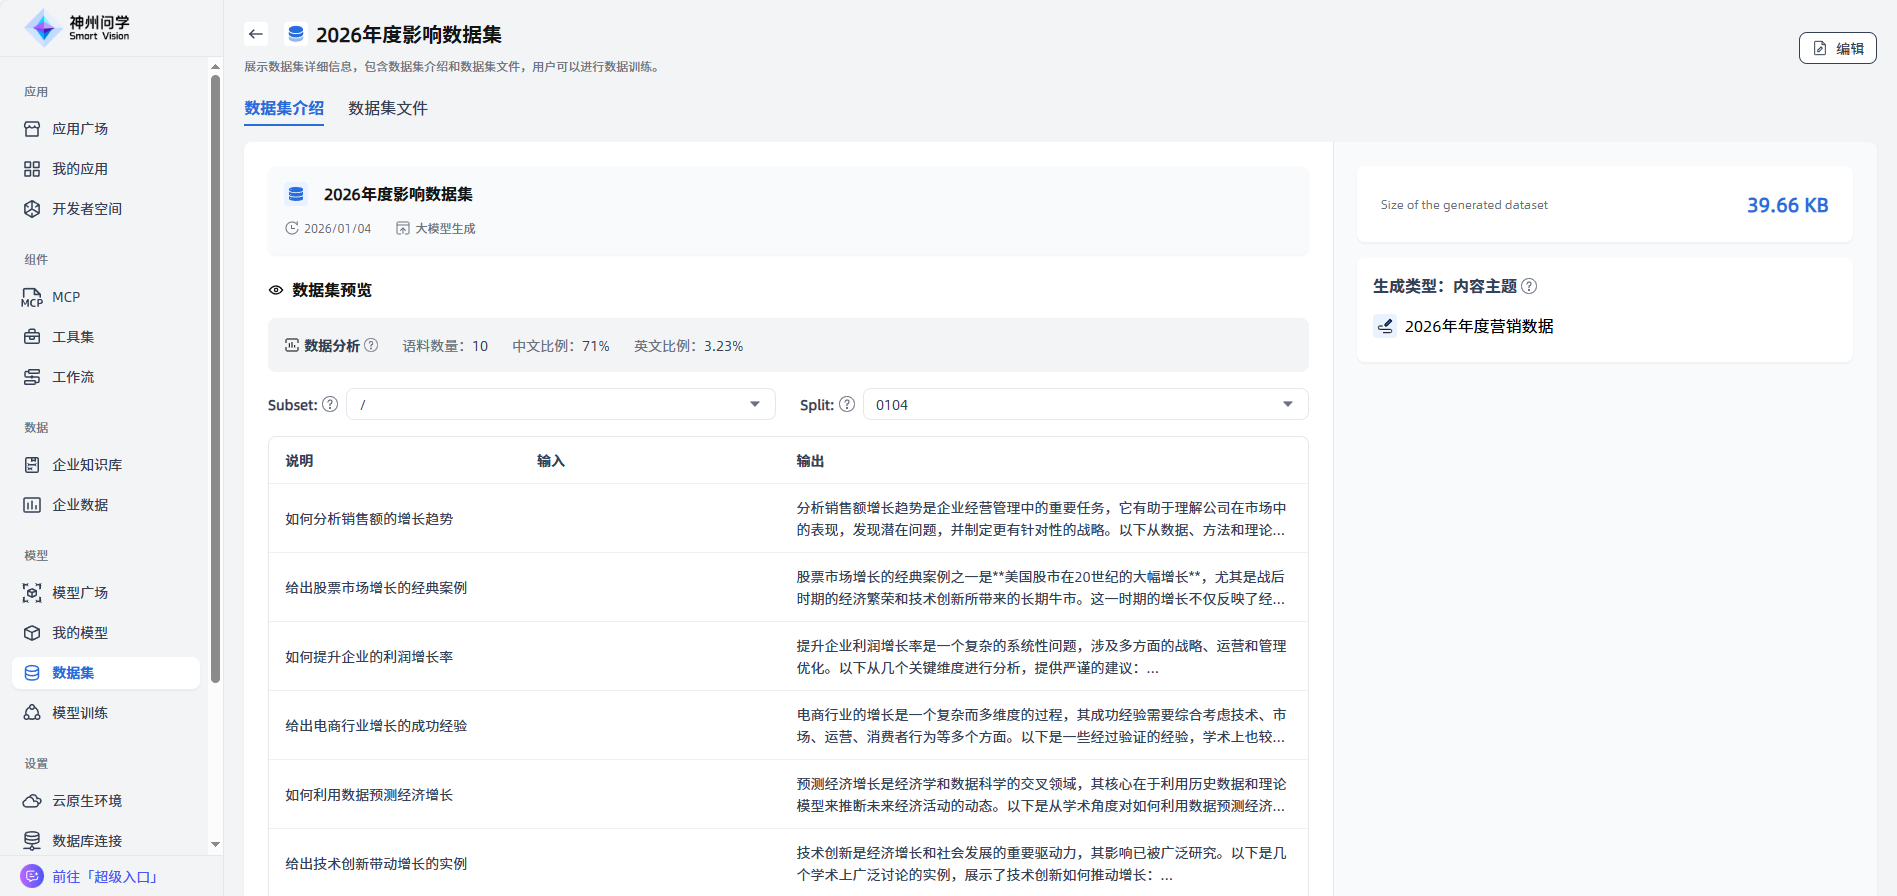Screen dimensions: 1897x896
Task: Select the 数据集介绍 tab
Action: click(x=284, y=108)
